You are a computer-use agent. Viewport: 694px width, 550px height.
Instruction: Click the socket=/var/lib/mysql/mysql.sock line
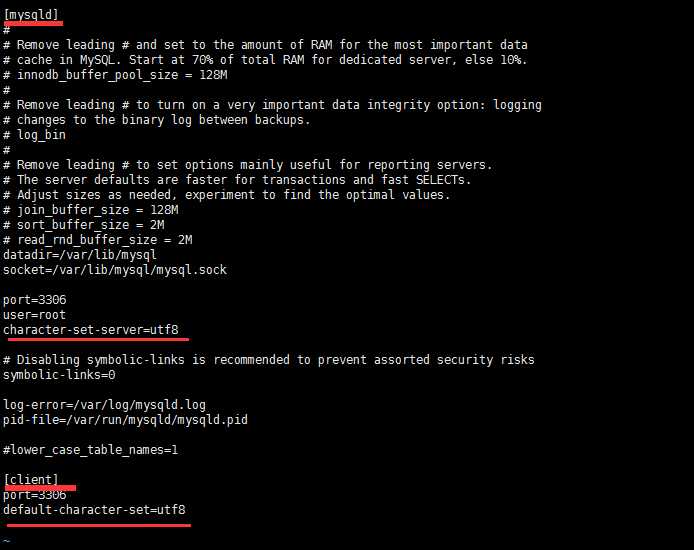pyautogui.click(x=115, y=270)
